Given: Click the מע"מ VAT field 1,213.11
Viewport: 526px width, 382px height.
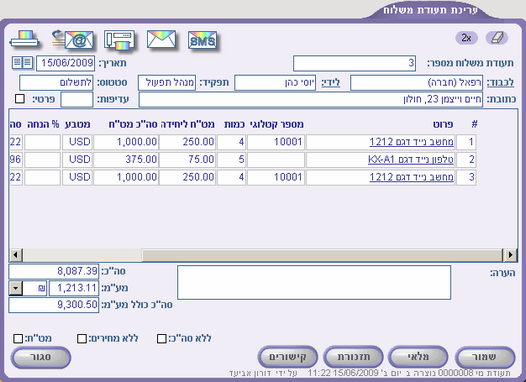Looking at the screenshot, I should pos(74,288).
